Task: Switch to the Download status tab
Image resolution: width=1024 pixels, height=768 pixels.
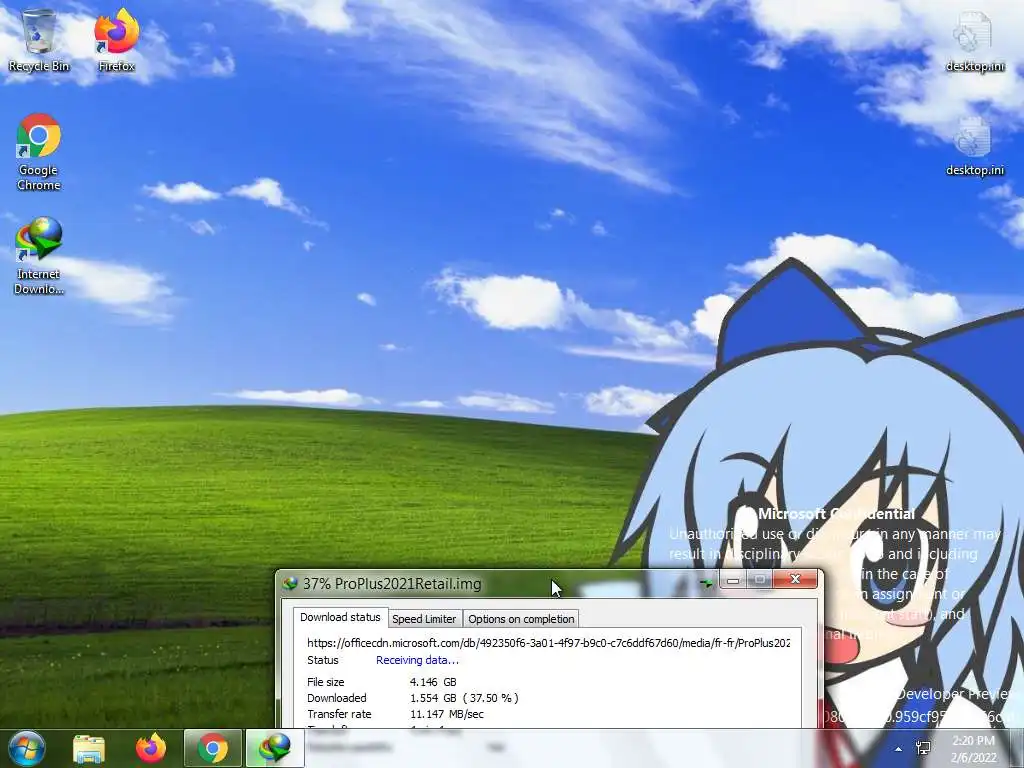Action: [340, 617]
